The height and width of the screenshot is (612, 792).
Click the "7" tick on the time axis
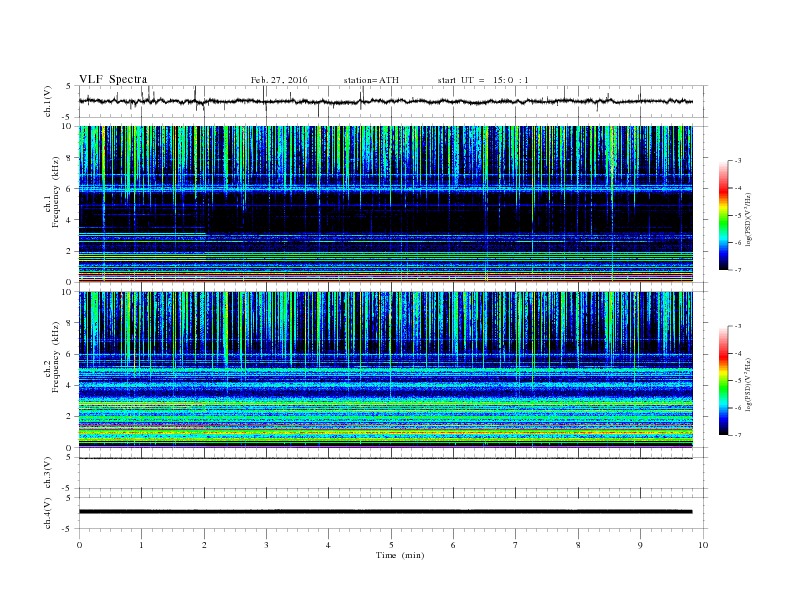click(516, 545)
